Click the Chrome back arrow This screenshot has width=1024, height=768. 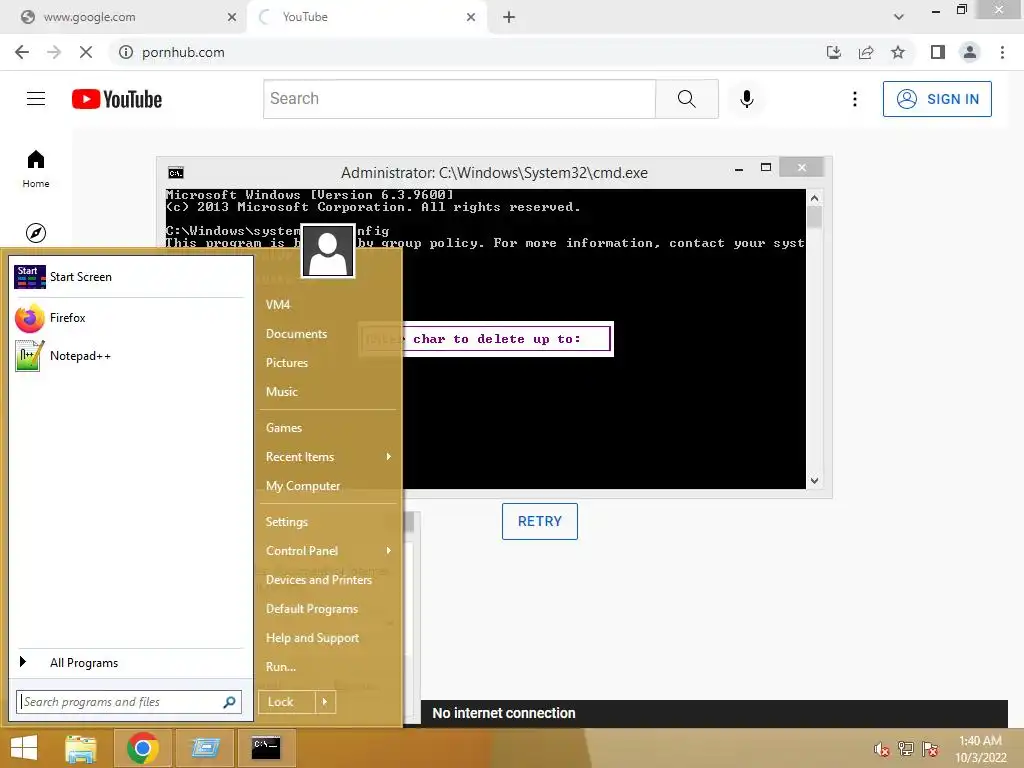[22, 52]
